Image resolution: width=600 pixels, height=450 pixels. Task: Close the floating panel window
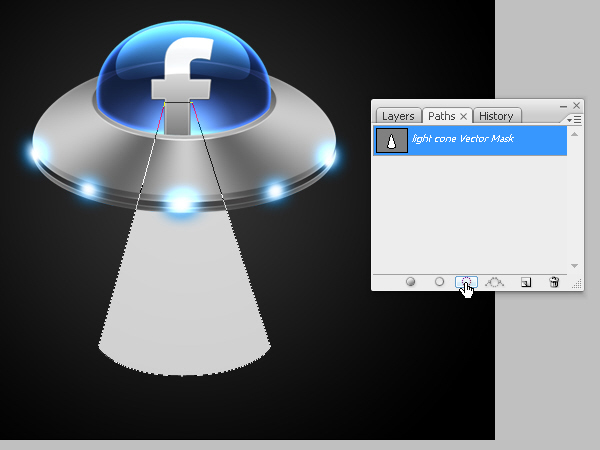tap(577, 105)
